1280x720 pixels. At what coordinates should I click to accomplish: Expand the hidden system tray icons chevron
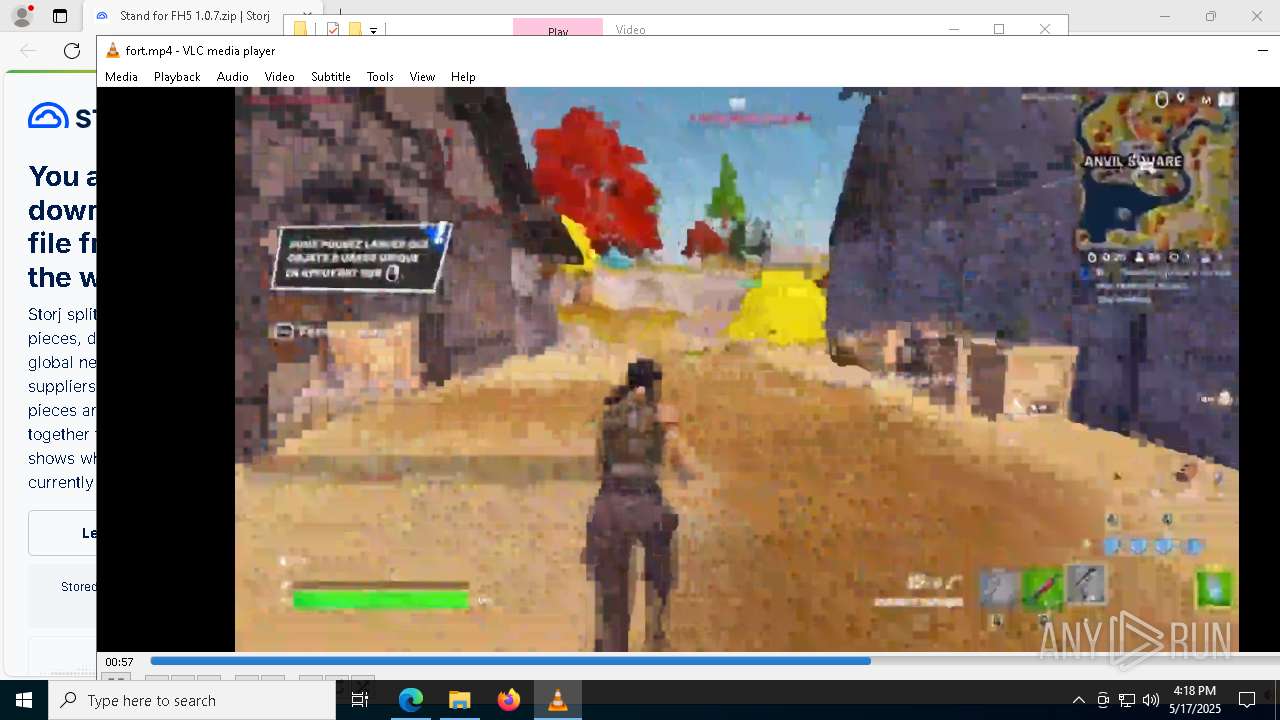click(1078, 700)
